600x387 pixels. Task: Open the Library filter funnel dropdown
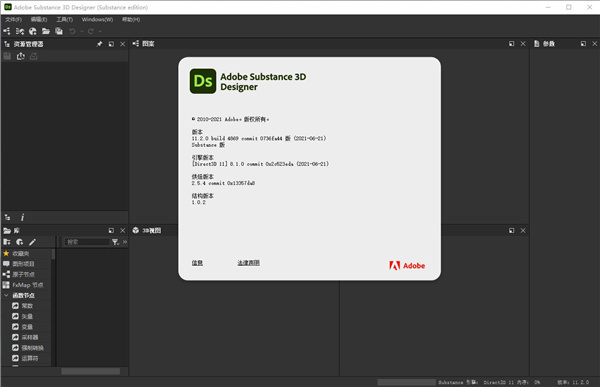click(115, 242)
